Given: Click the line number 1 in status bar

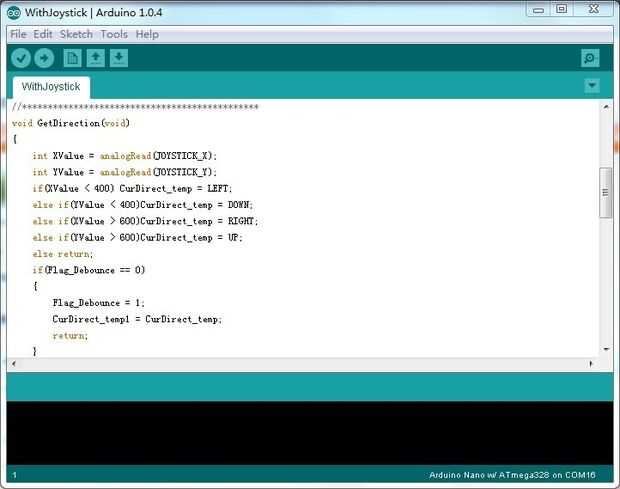Looking at the screenshot, I should click(15, 475).
